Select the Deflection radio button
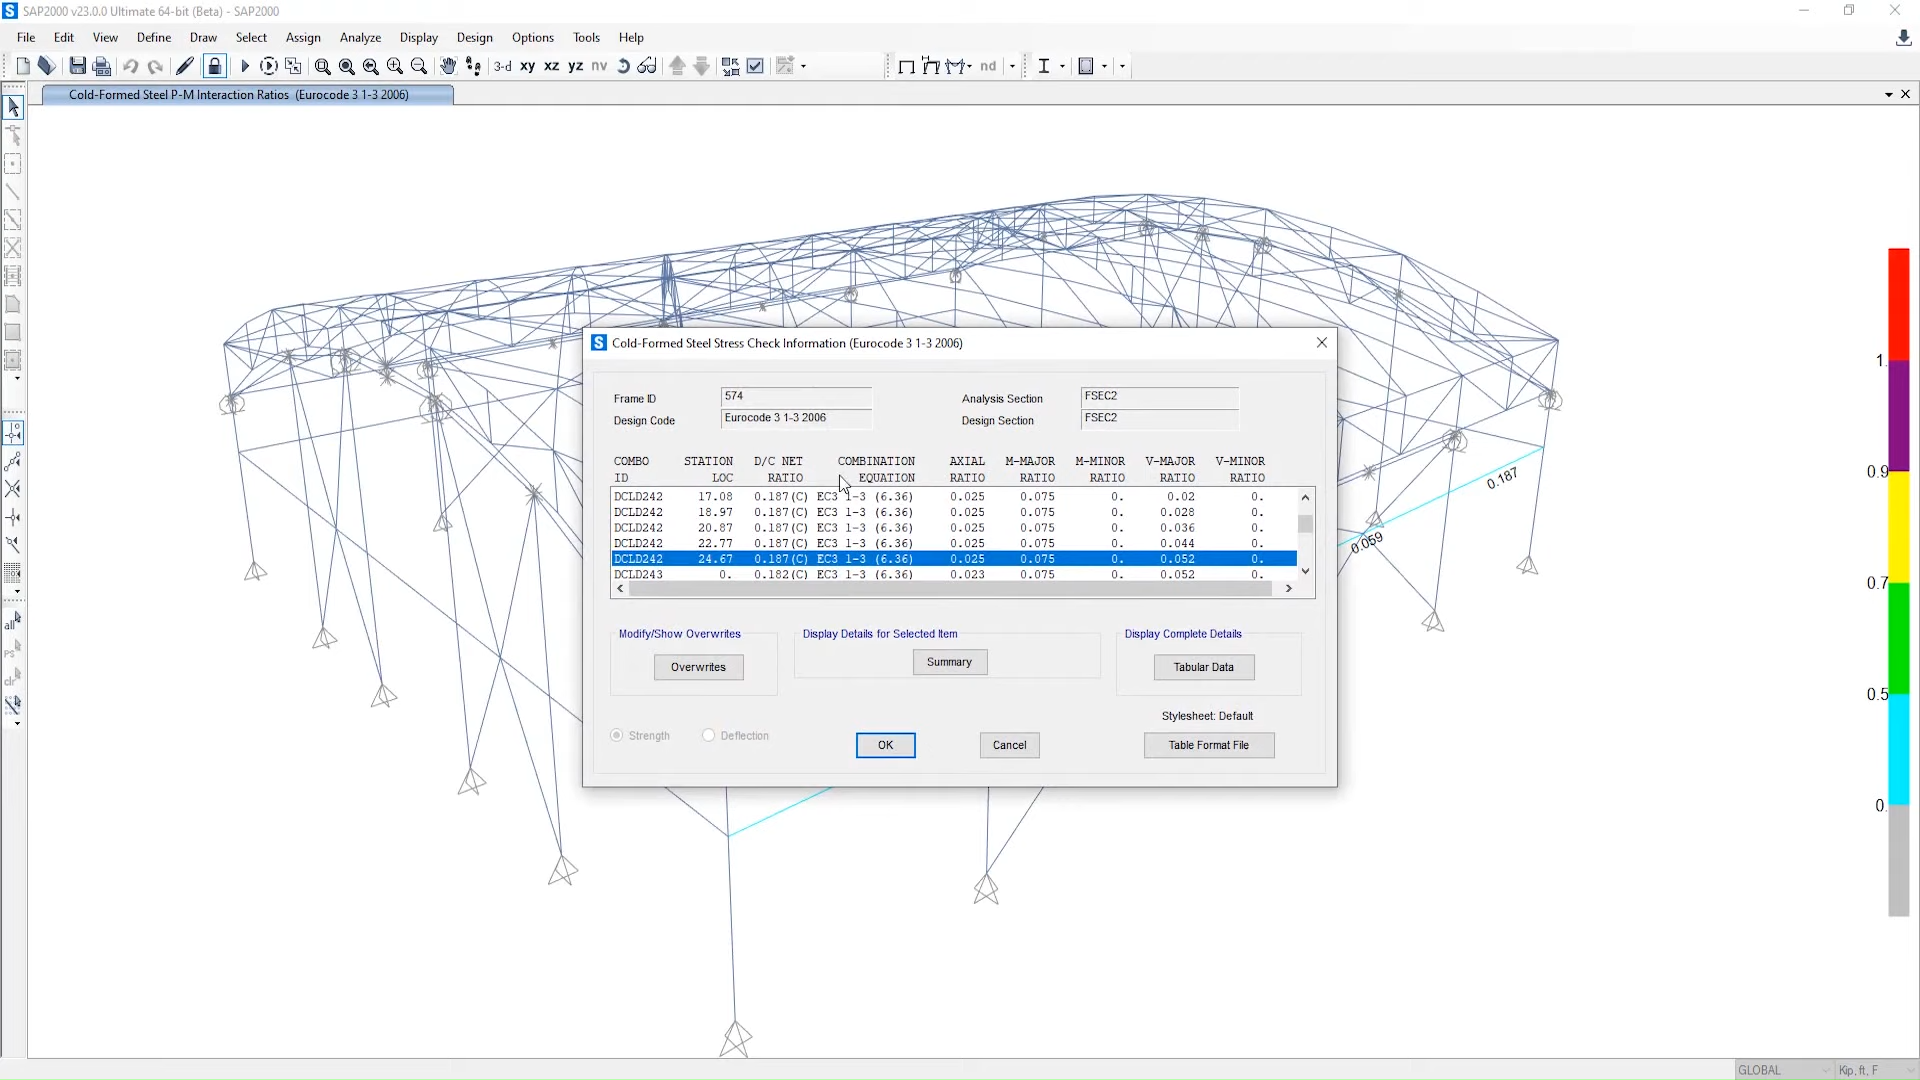The width and height of the screenshot is (1920, 1080). (707, 735)
